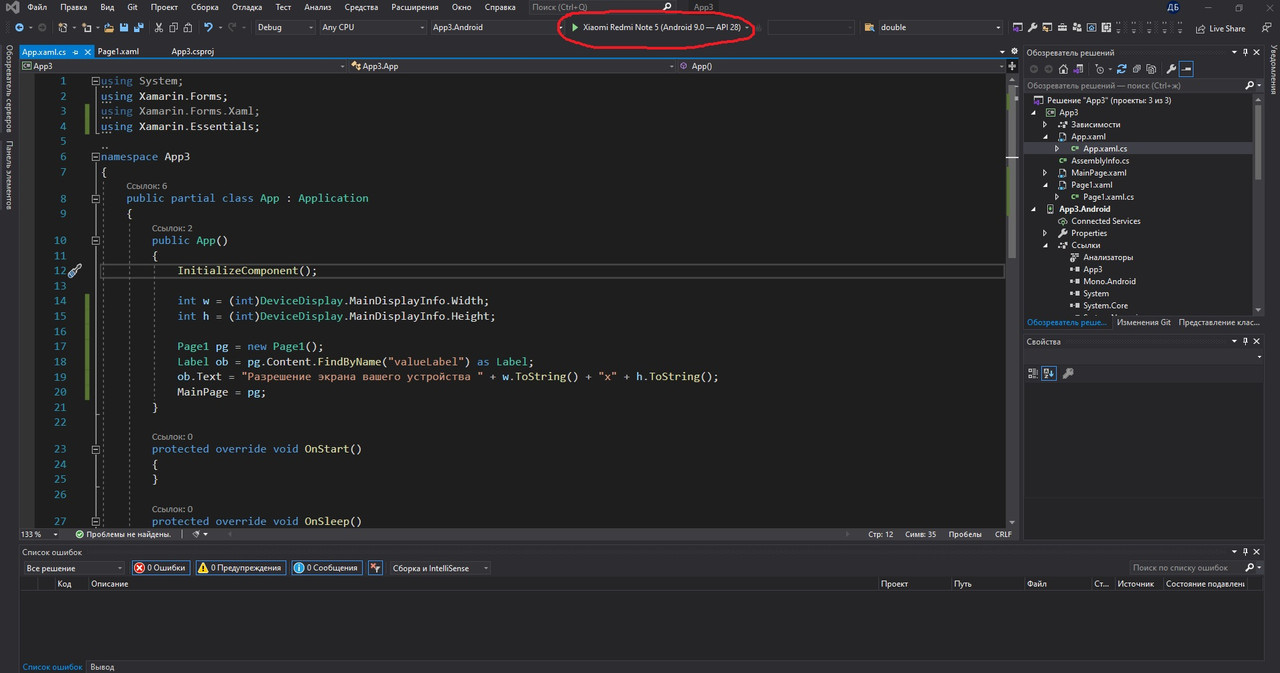Screen dimensions: 1280x673
Task: Click Home icon in Solution Explorer toolbar
Action: click(x=1063, y=69)
